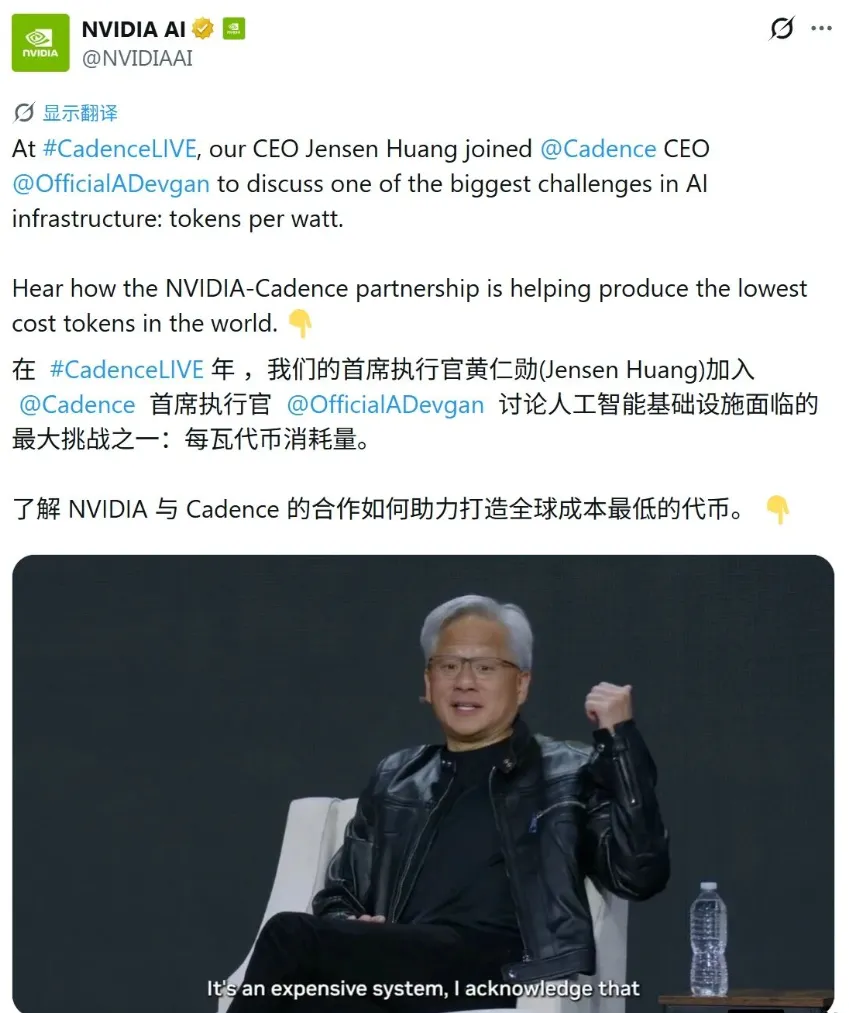Image resolution: width=849 pixels, height=1013 pixels.
Task: Click the translate icon beside 显示翻译
Action: tap(24, 112)
